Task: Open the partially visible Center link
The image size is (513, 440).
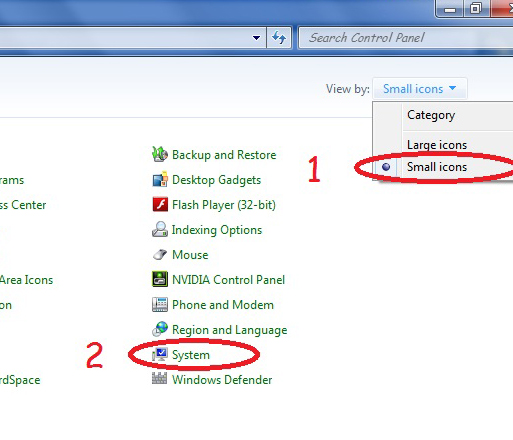Action: click(x=23, y=205)
